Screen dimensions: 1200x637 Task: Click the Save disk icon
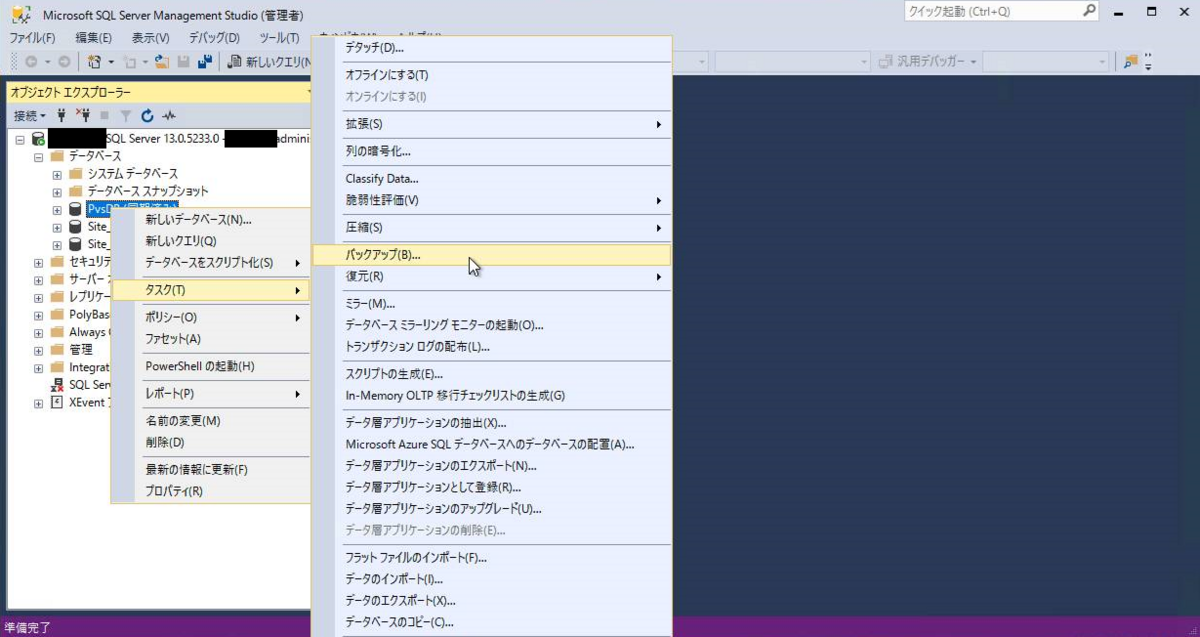pos(184,62)
